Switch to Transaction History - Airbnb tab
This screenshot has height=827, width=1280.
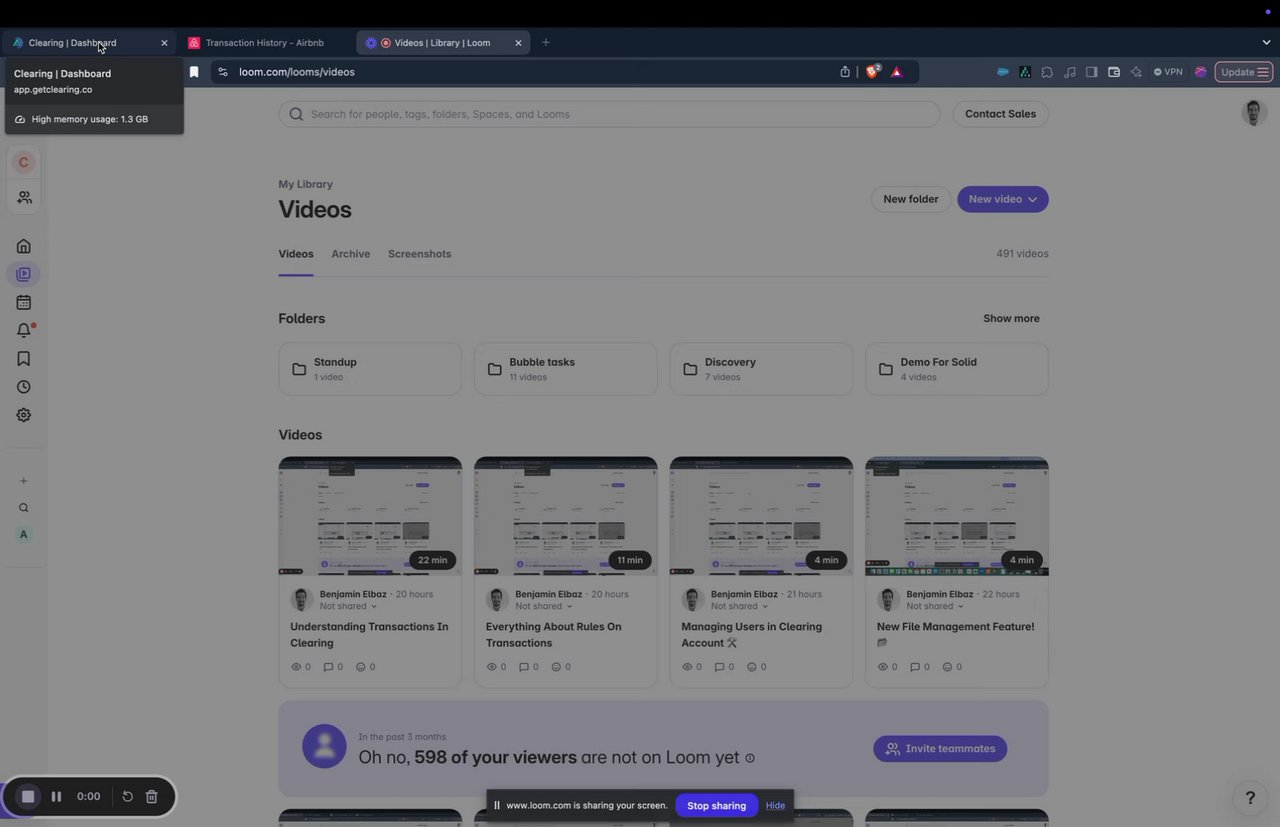coord(266,43)
